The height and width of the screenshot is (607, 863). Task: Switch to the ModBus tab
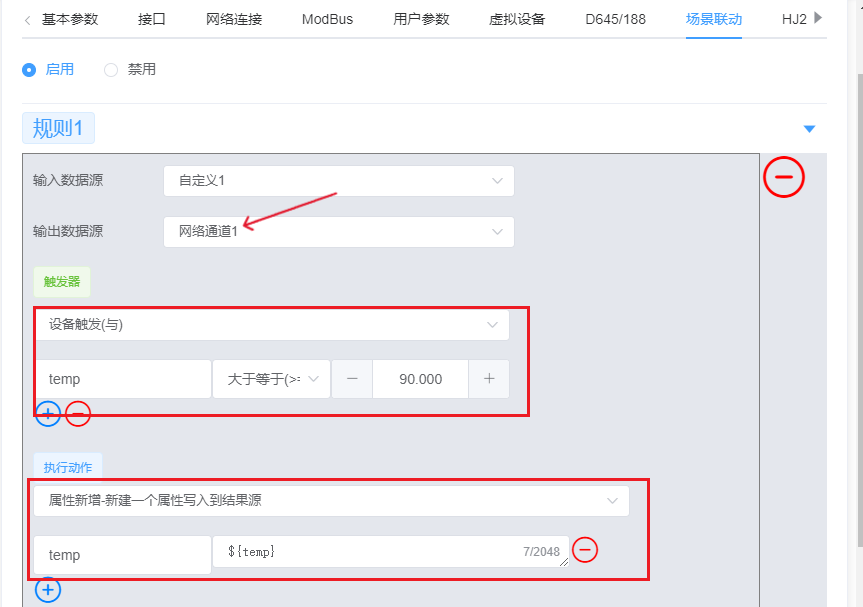point(327,19)
